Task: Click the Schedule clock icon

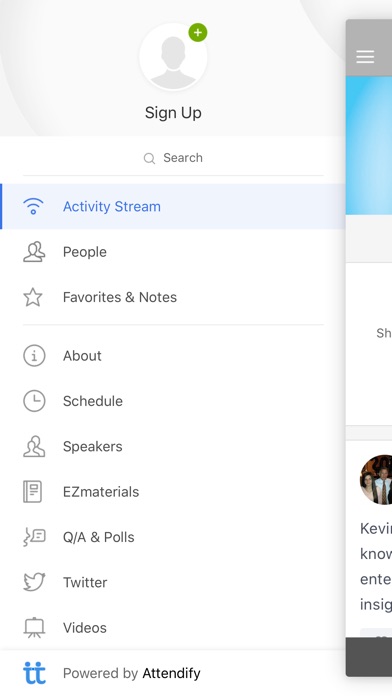Action: coord(34,401)
